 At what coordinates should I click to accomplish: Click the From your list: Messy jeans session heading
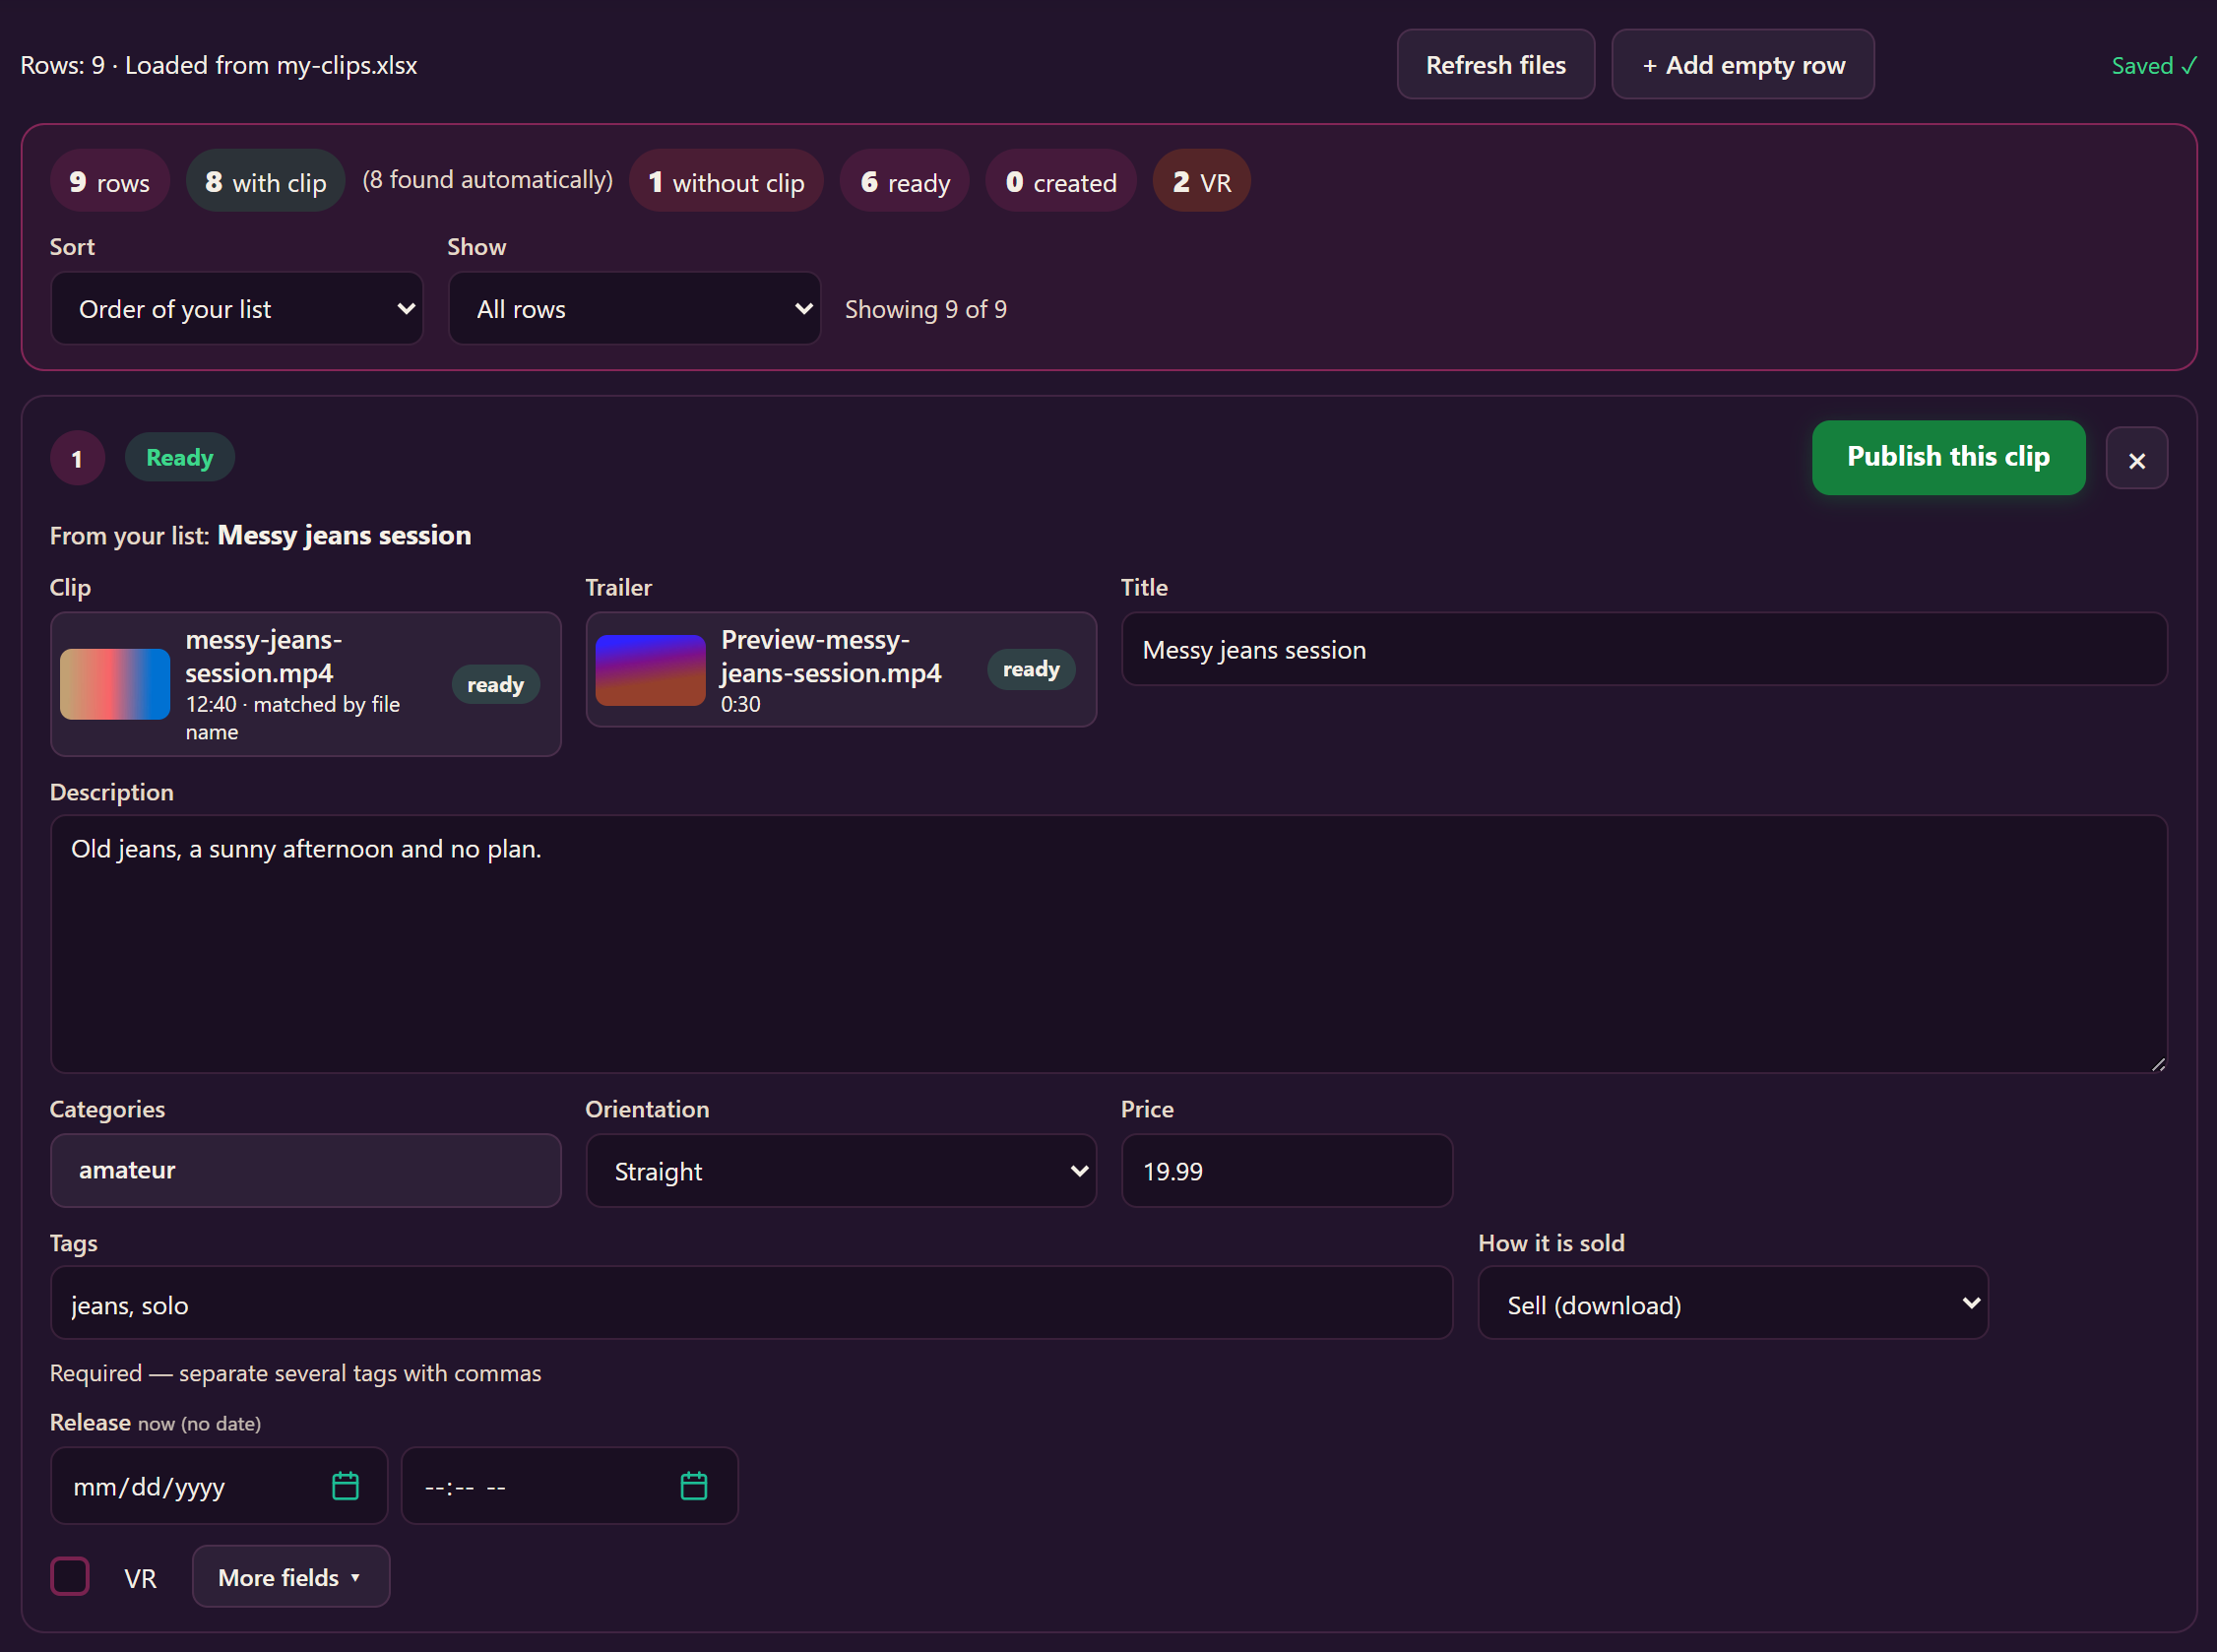260,535
